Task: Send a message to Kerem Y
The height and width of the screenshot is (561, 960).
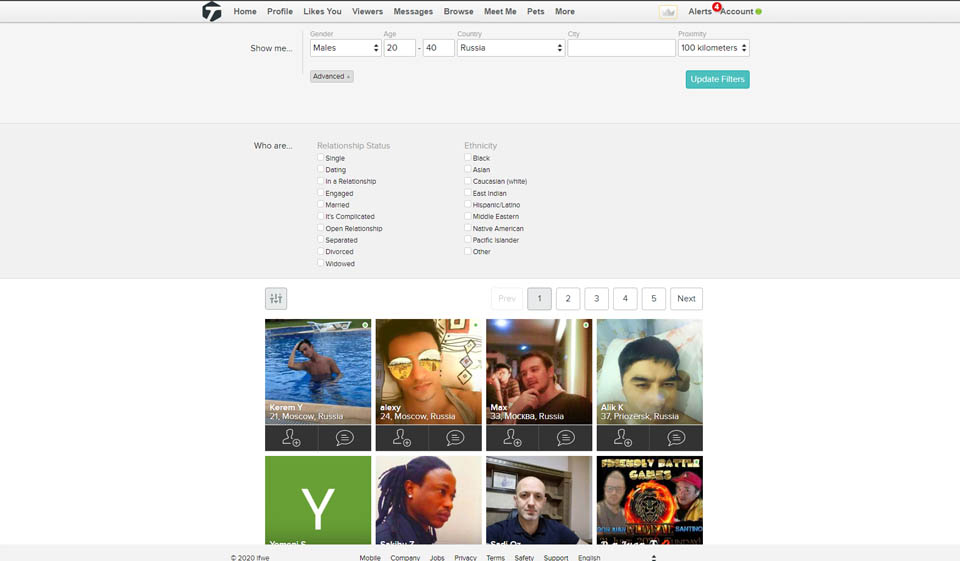Action: tap(345, 438)
